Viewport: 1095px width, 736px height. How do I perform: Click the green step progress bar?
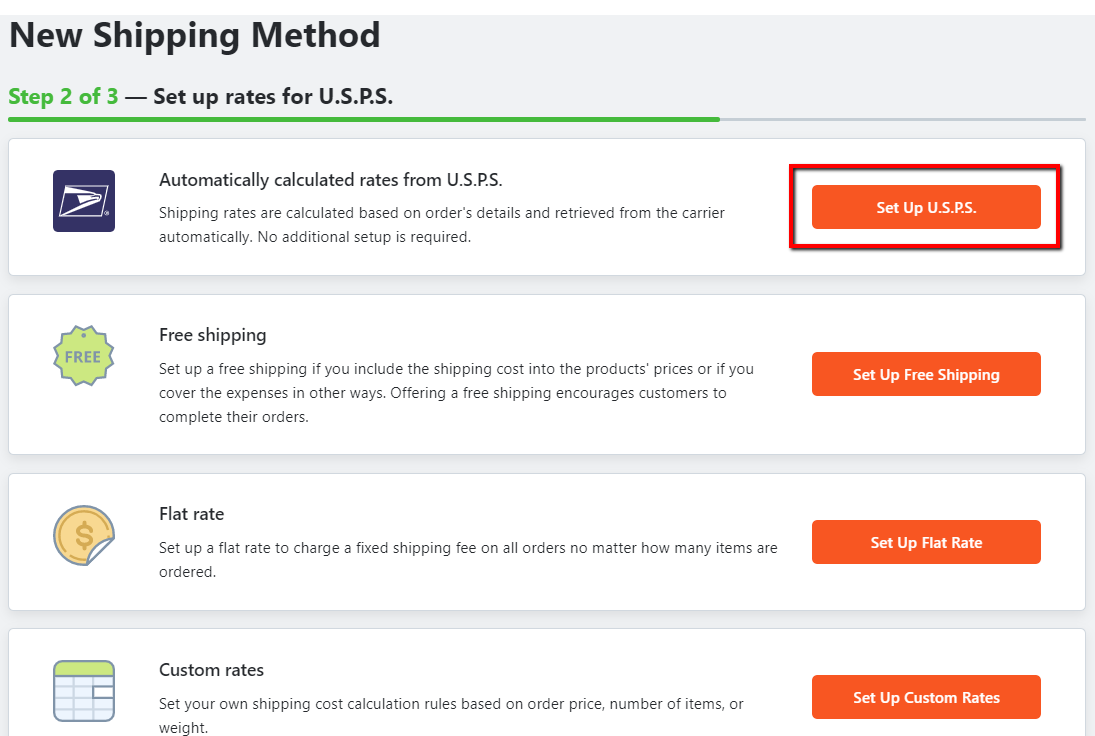pos(363,119)
